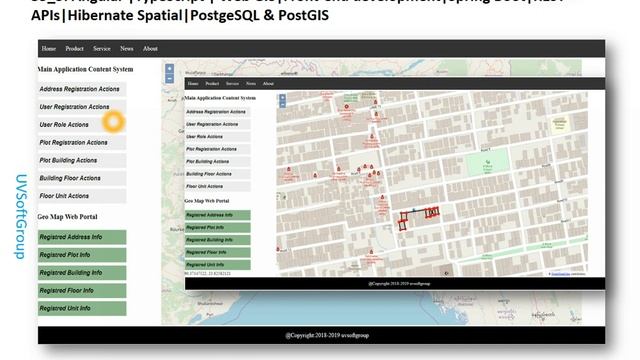Click Main Application Content System heading in front window
The height and width of the screenshot is (360, 640).
(220, 98)
